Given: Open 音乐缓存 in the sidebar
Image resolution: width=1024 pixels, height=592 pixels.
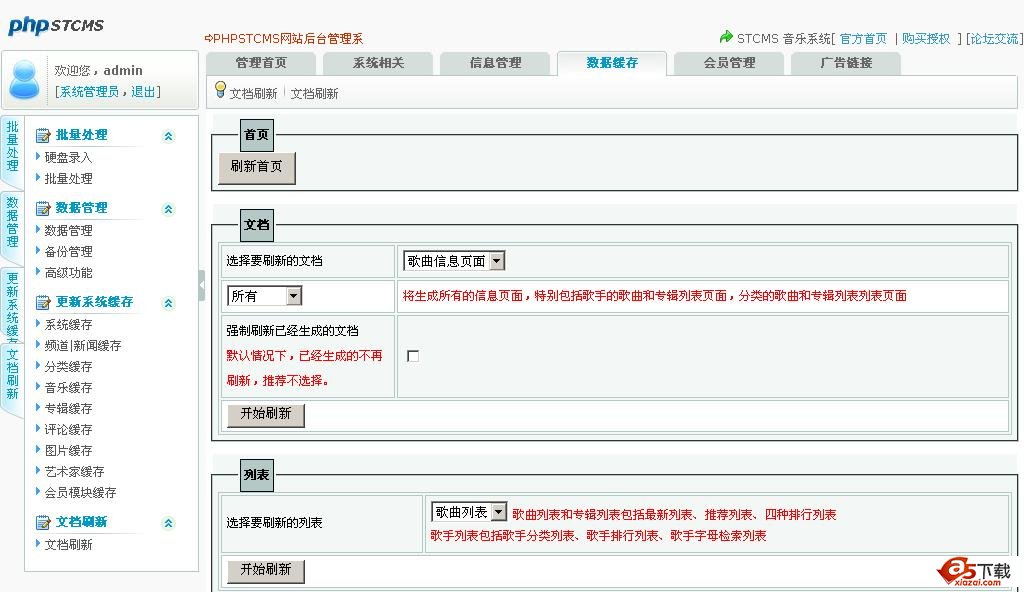Looking at the screenshot, I should [68, 387].
